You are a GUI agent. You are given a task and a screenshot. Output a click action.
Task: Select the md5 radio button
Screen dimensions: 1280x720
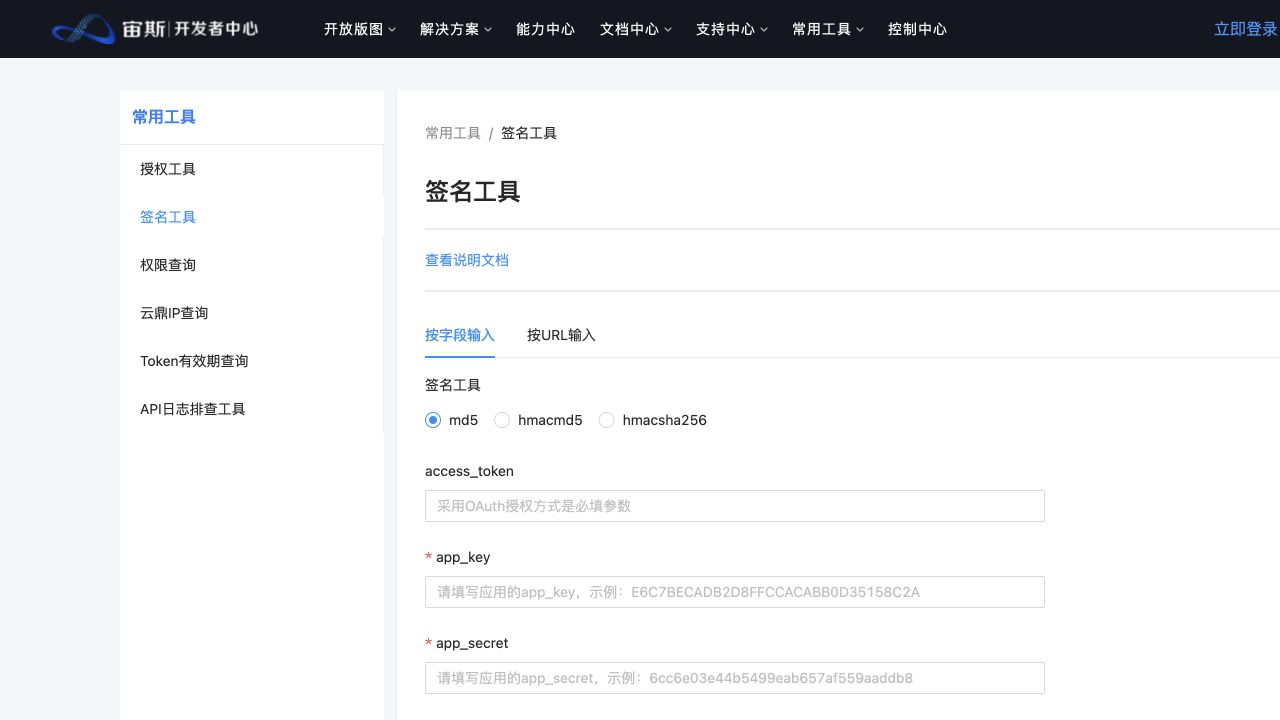(433, 420)
